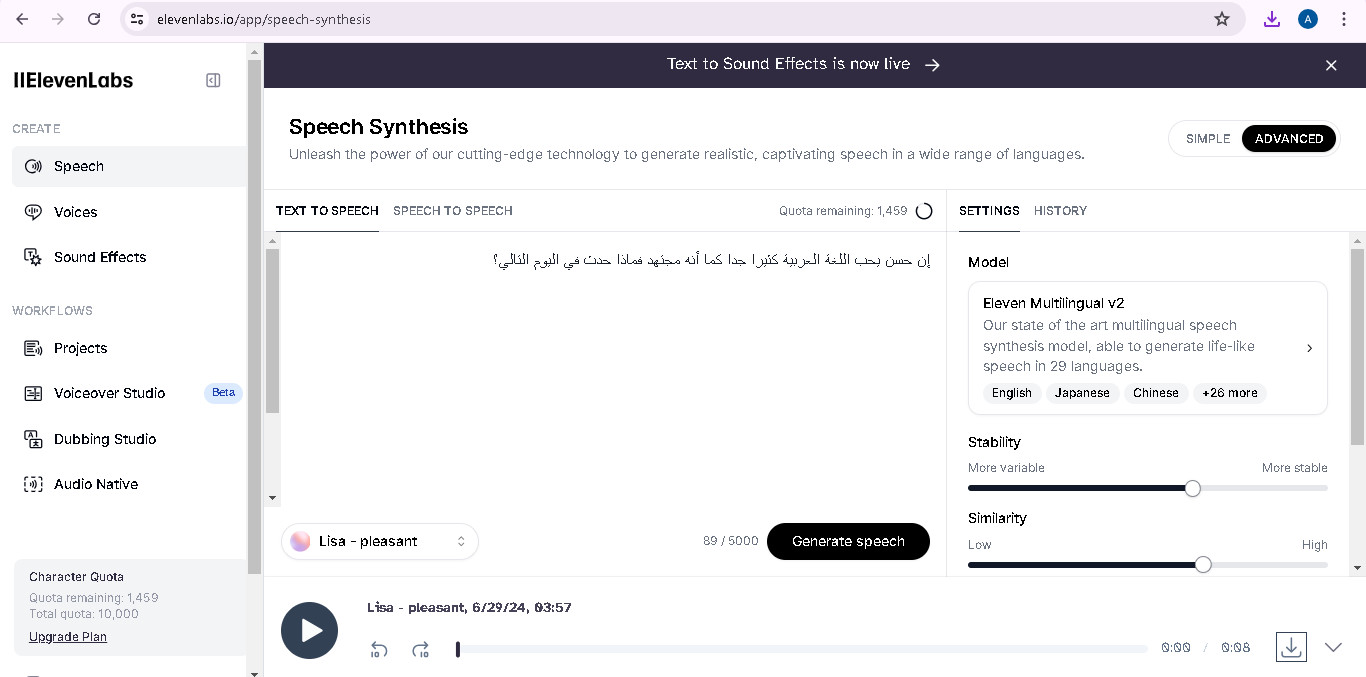This screenshot has width=1366, height=677.
Task: Switch to SPEECH TO SPEECH tab
Action: click(x=453, y=211)
